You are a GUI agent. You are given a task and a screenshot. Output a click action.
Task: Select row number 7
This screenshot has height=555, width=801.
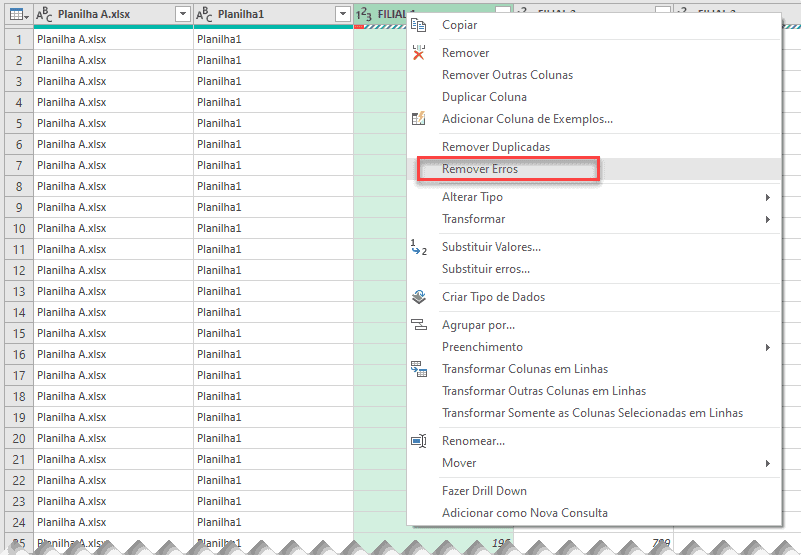pos(19,166)
